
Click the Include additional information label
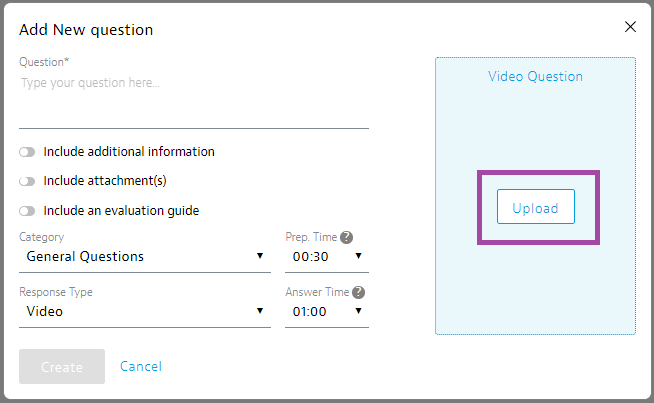pos(129,152)
